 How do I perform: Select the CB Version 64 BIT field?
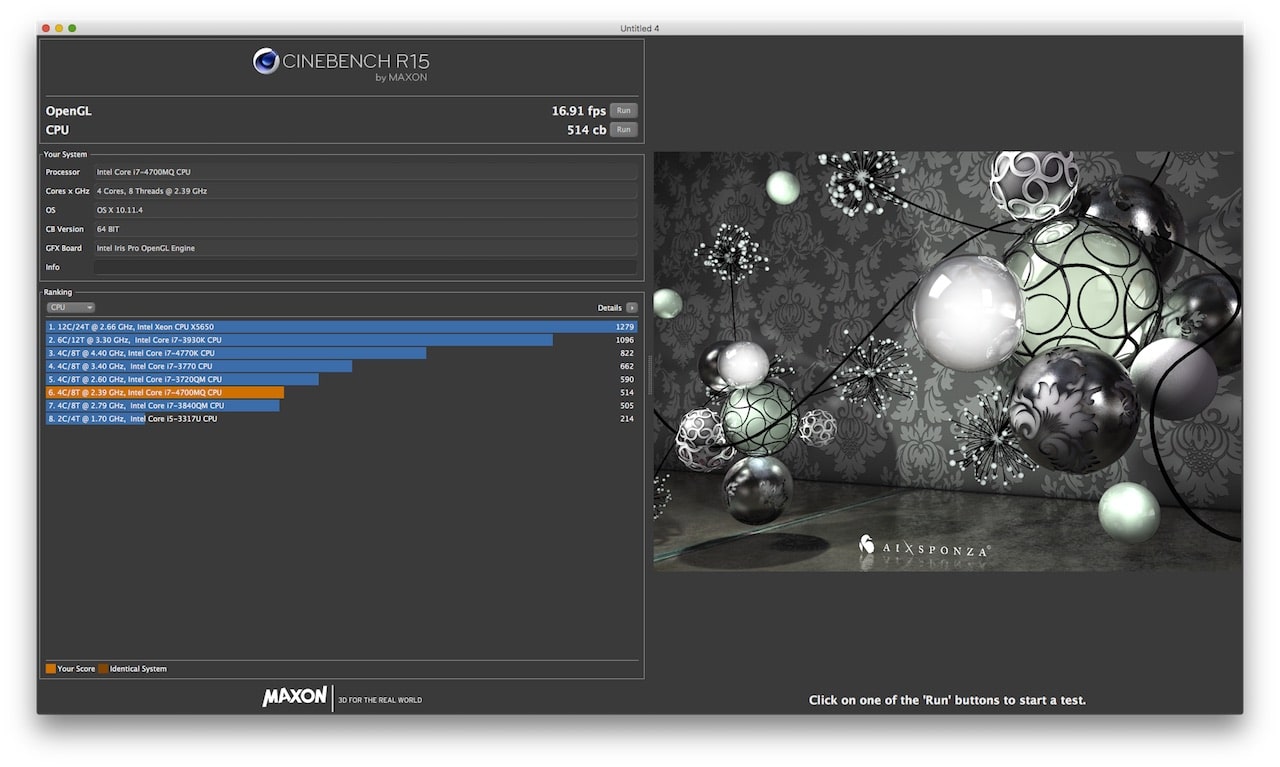point(365,229)
